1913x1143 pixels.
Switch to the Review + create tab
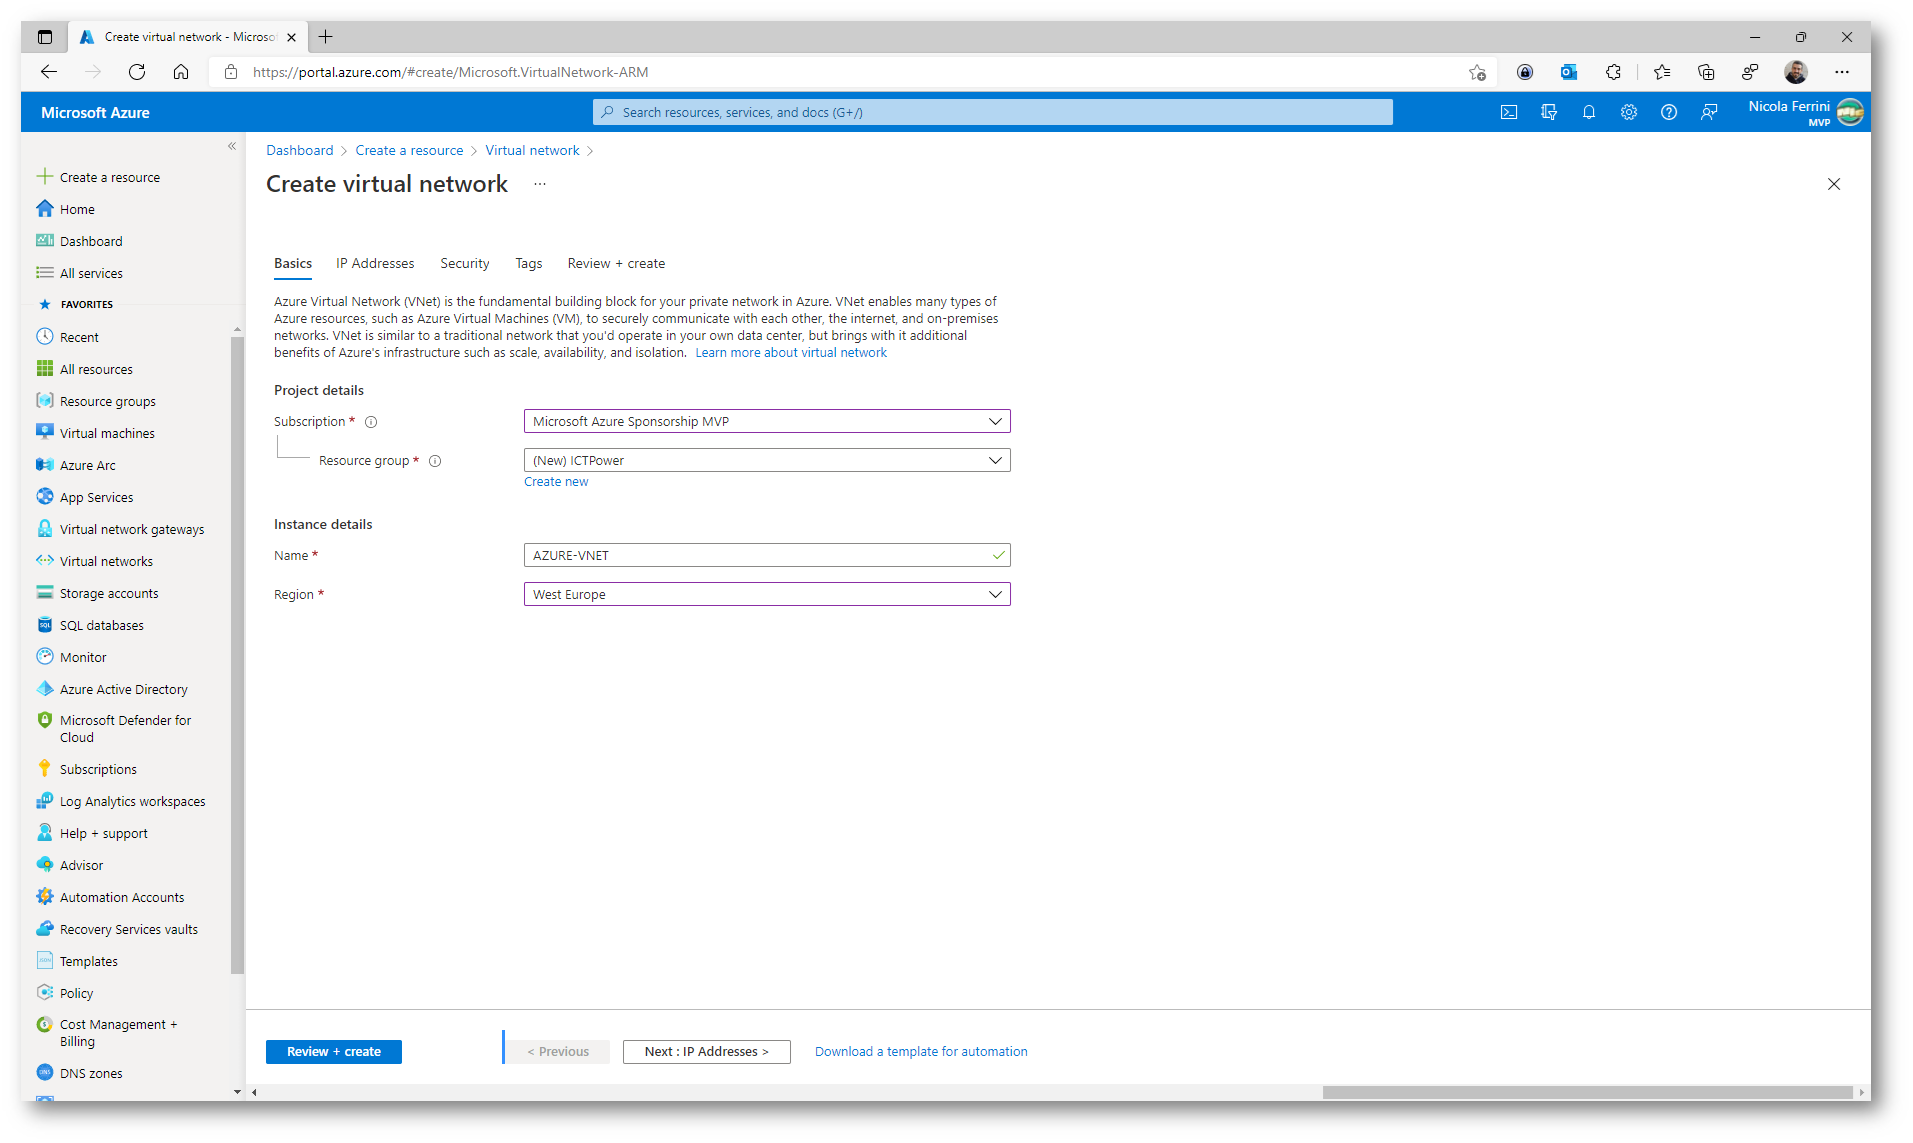(616, 263)
